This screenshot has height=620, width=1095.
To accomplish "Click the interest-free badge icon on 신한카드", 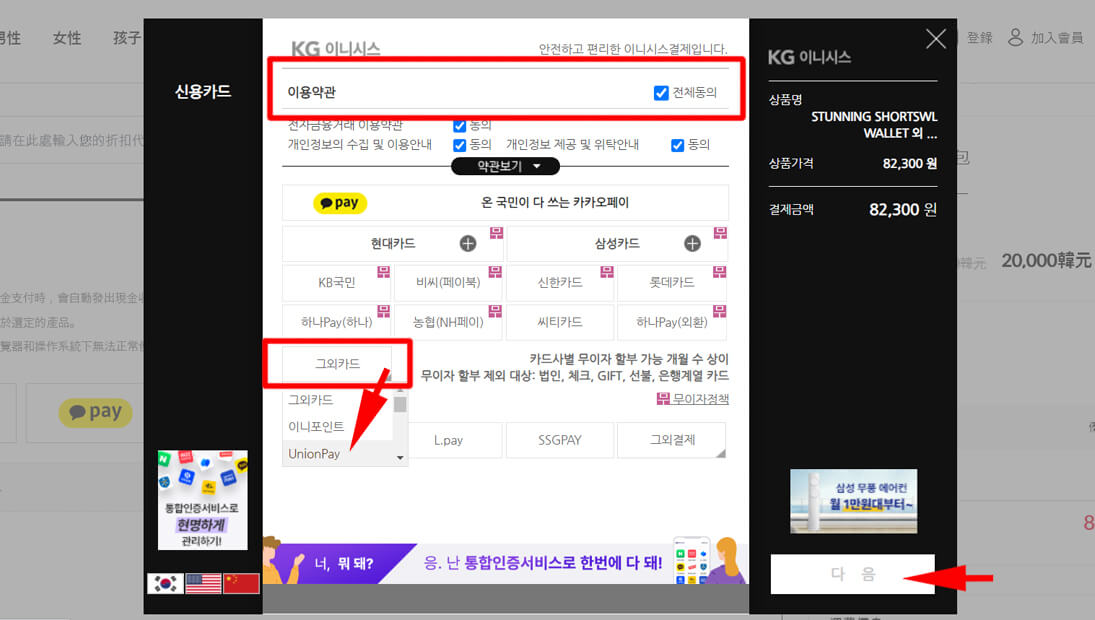I will tap(607, 272).
